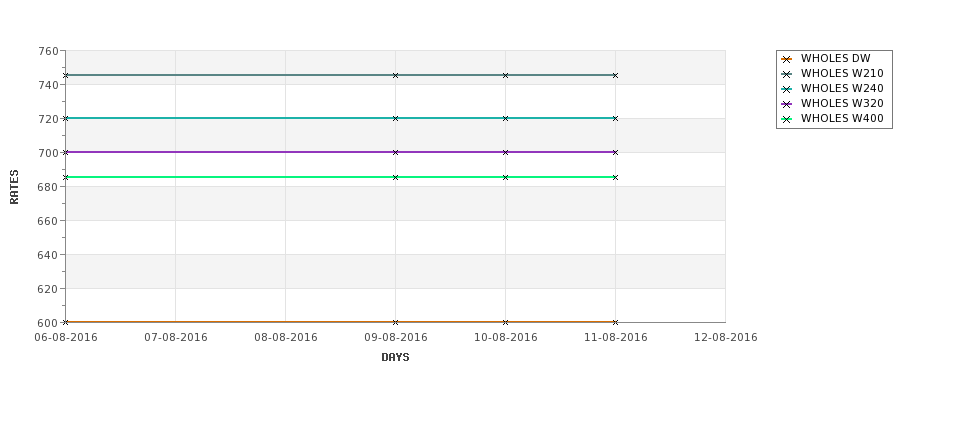Image resolution: width=975 pixels, height=429 pixels.
Task: Click the WHOLES DW legend marker icon
Action: tap(787, 59)
